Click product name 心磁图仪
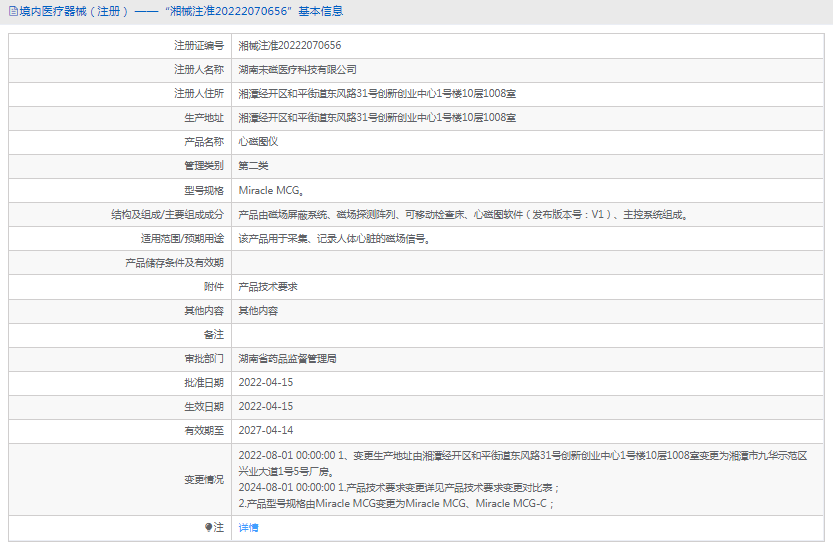833x550 pixels. pyautogui.click(x=258, y=142)
